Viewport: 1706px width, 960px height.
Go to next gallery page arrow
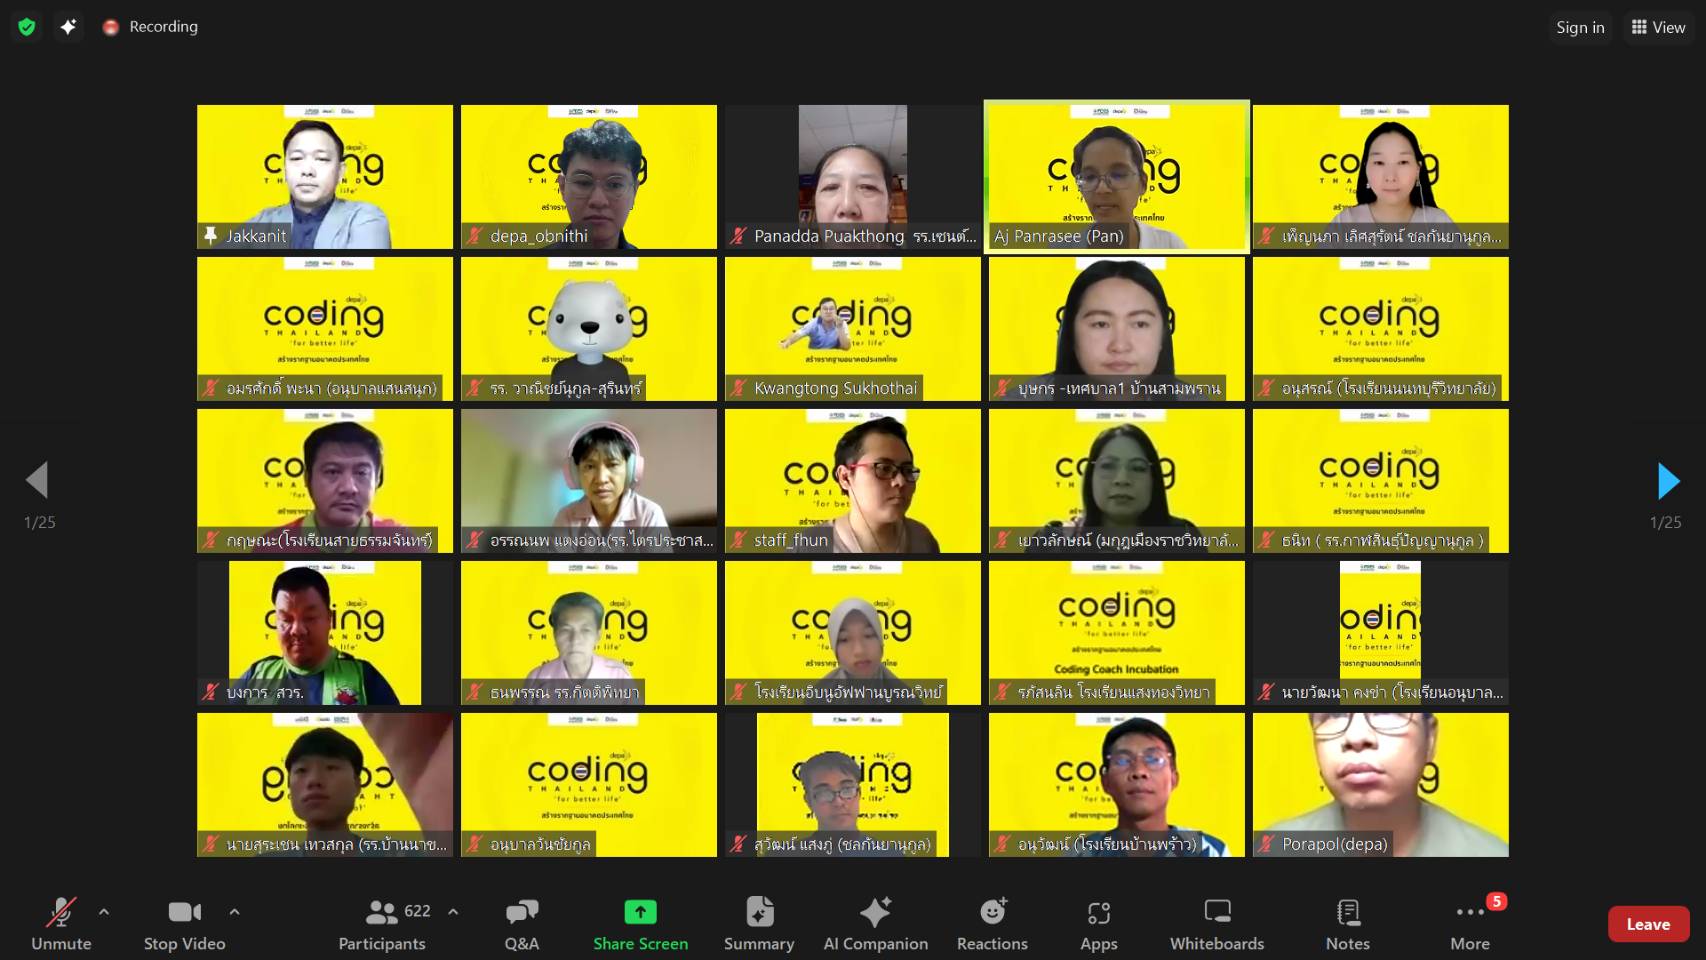(x=1667, y=481)
